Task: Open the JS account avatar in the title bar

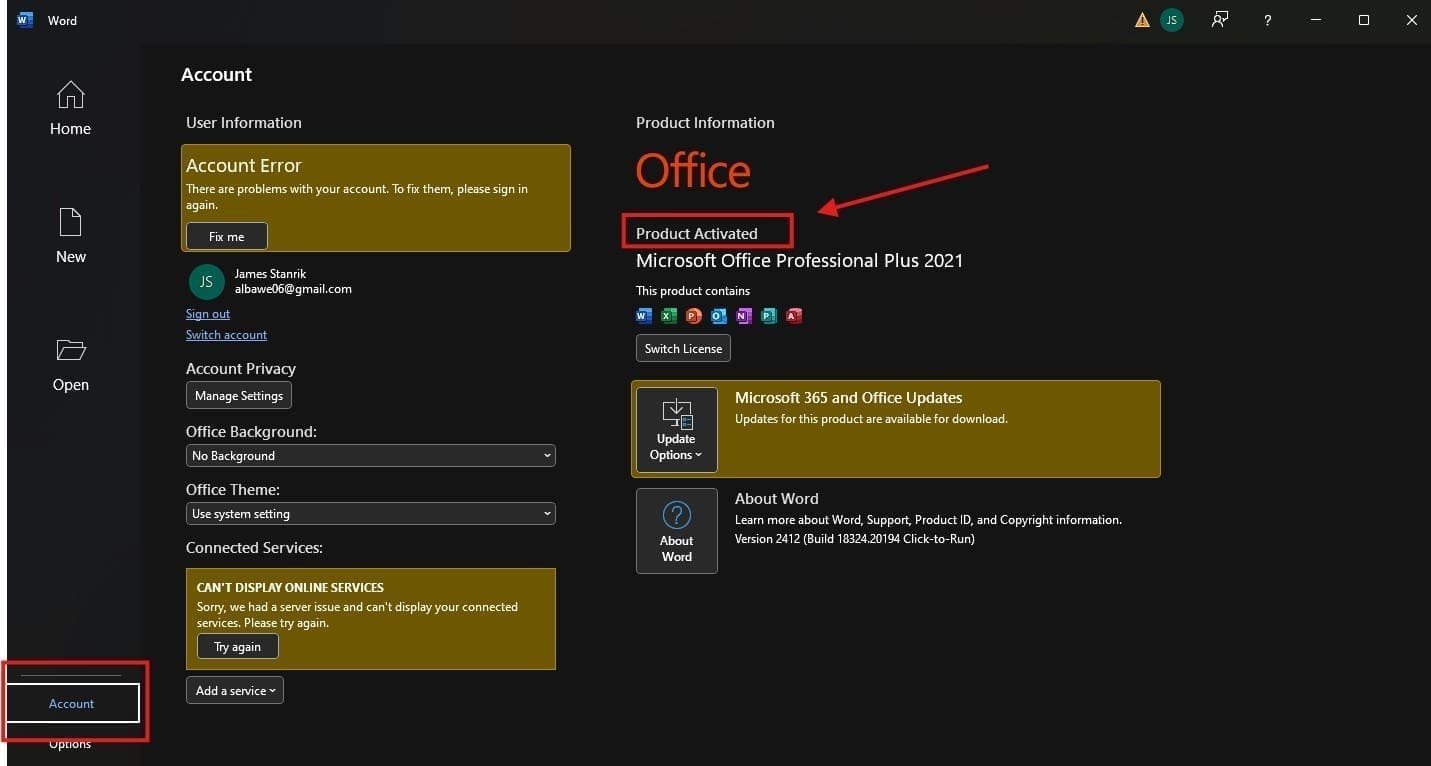Action: (x=1171, y=20)
